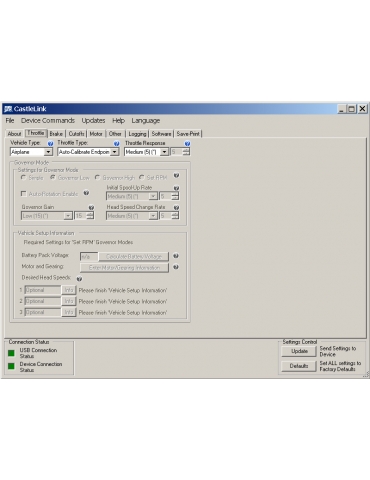This screenshot has height=480, width=370.
Task: Open the Device Commands menu
Action: coord(48,121)
